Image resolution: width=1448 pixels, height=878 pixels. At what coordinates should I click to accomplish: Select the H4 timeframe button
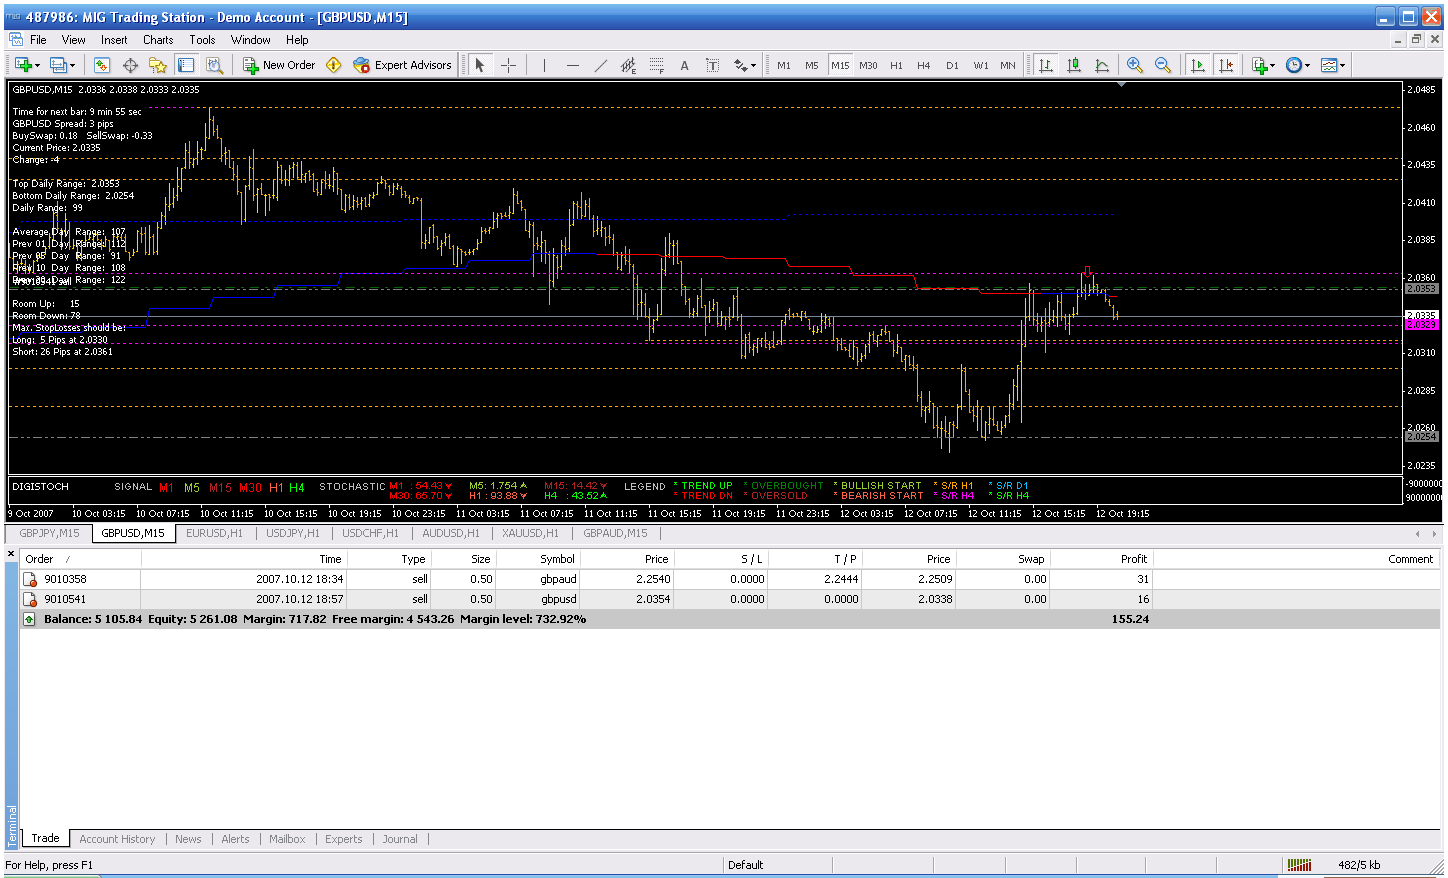[x=923, y=65]
